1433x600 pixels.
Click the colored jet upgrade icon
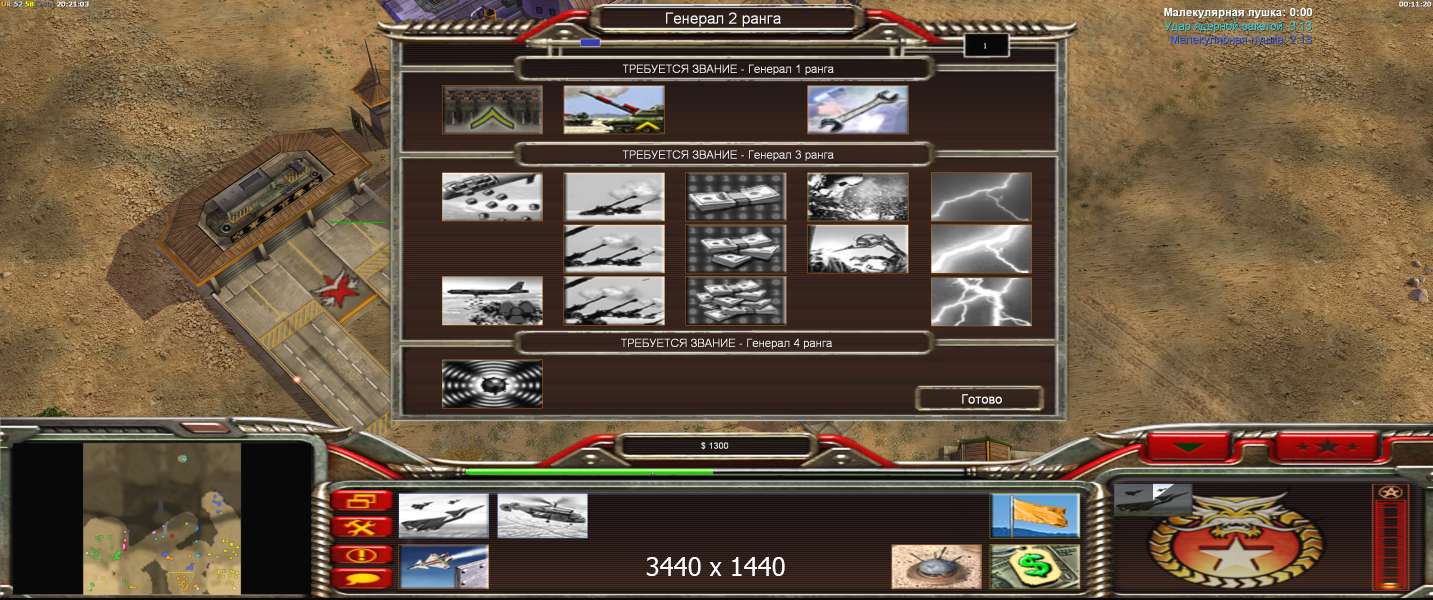tap(443, 566)
